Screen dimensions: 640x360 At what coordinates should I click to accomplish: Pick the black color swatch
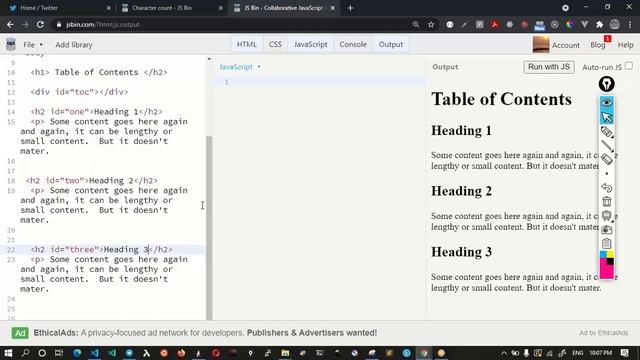pos(610,261)
